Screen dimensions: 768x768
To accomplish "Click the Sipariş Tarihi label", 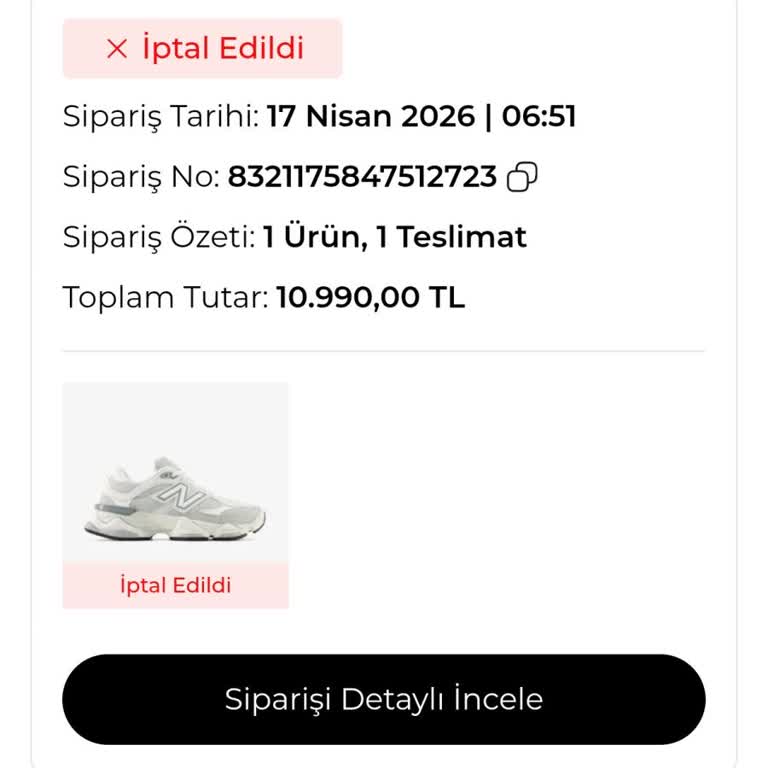I will coord(162,117).
